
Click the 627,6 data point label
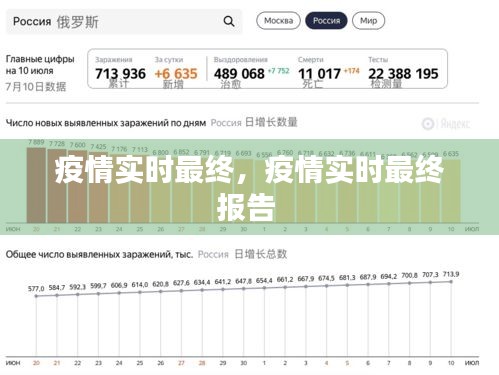click(x=181, y=283)
